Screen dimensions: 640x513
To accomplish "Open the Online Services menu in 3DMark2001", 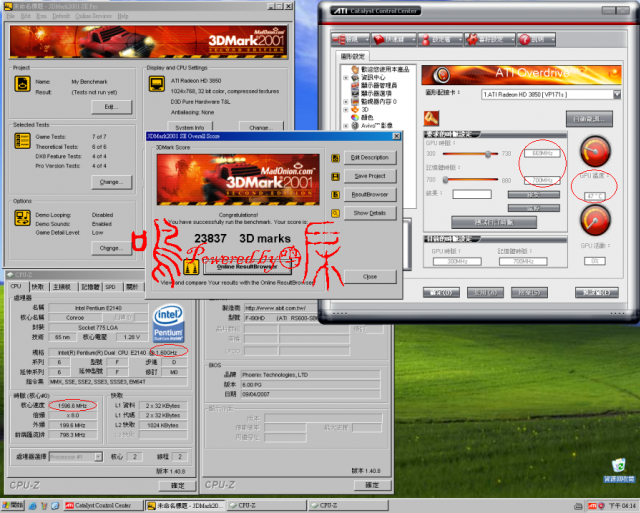I will click(93, 16).
